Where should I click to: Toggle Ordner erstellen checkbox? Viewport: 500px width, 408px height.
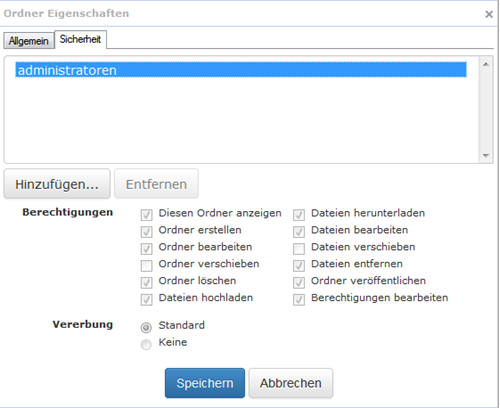(x=146, y=232)
